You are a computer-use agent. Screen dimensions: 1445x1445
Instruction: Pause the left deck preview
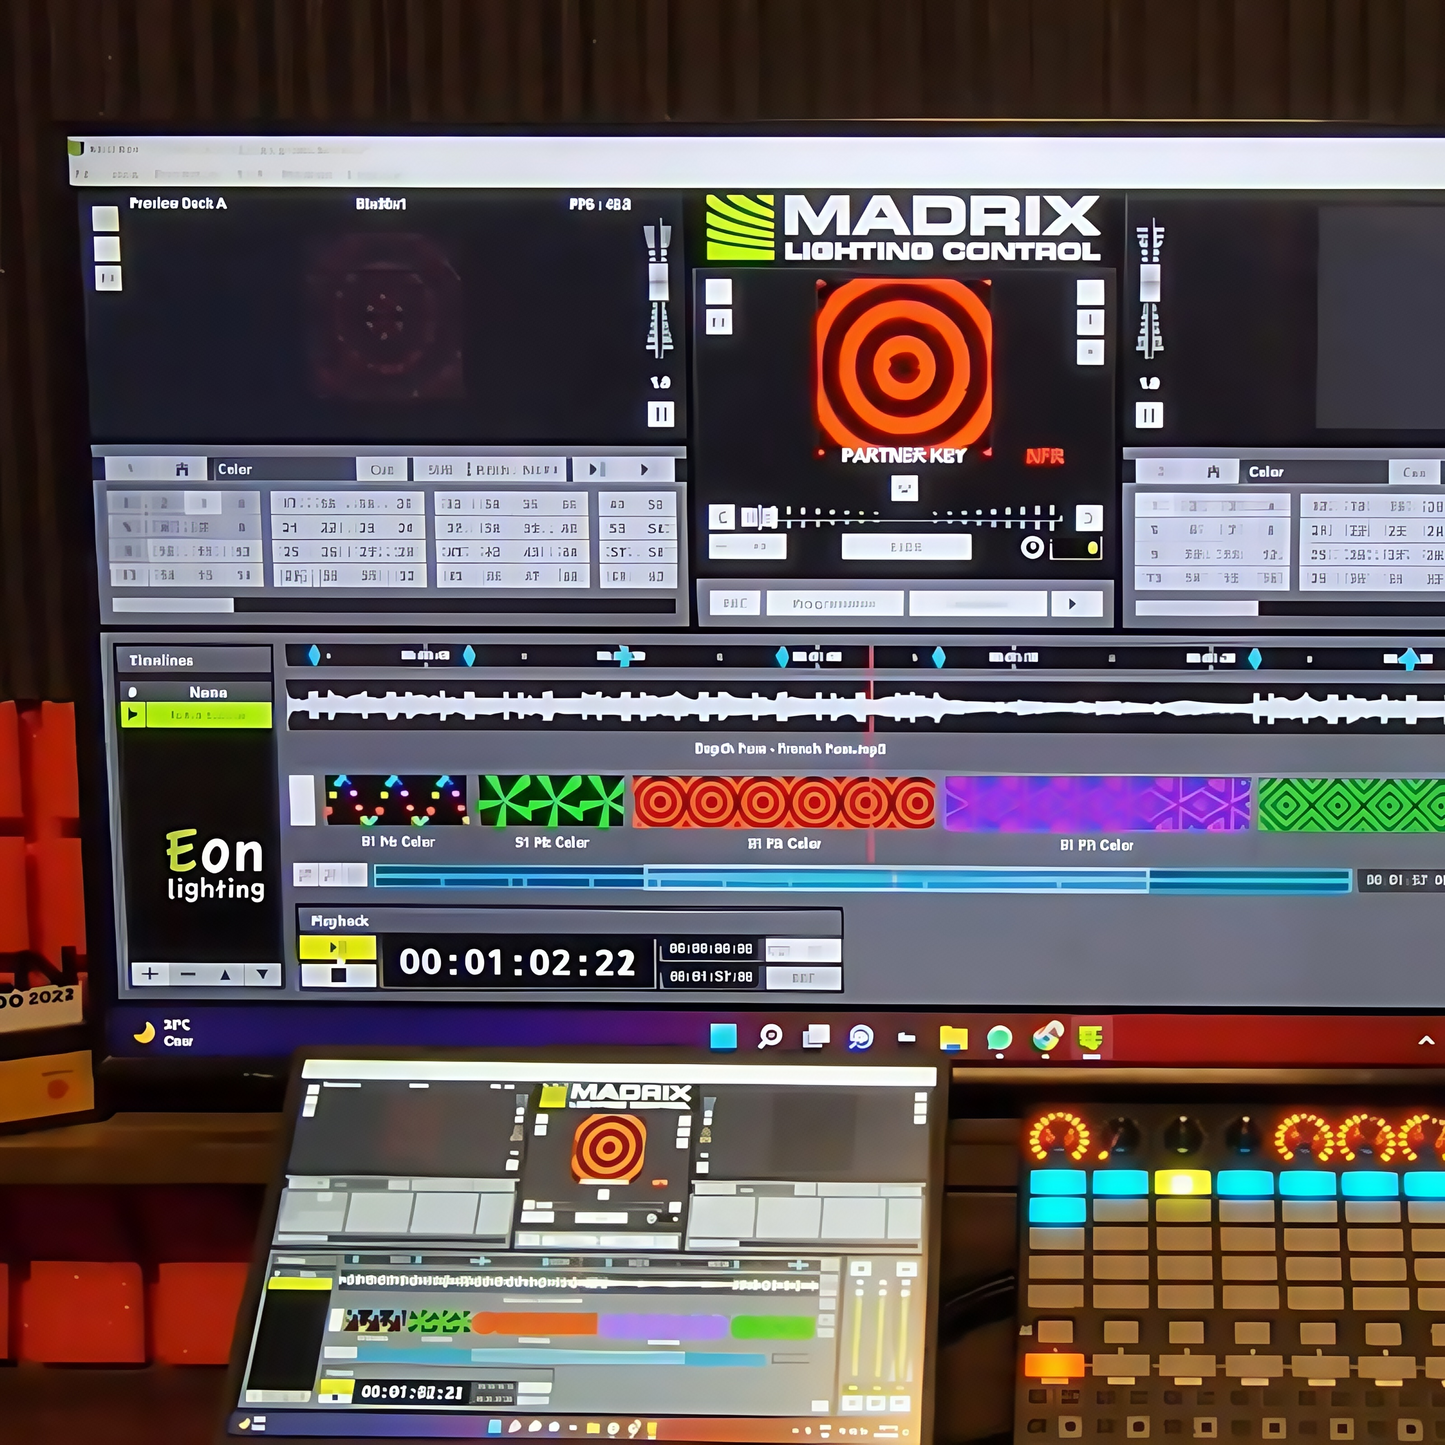[660, 414]
